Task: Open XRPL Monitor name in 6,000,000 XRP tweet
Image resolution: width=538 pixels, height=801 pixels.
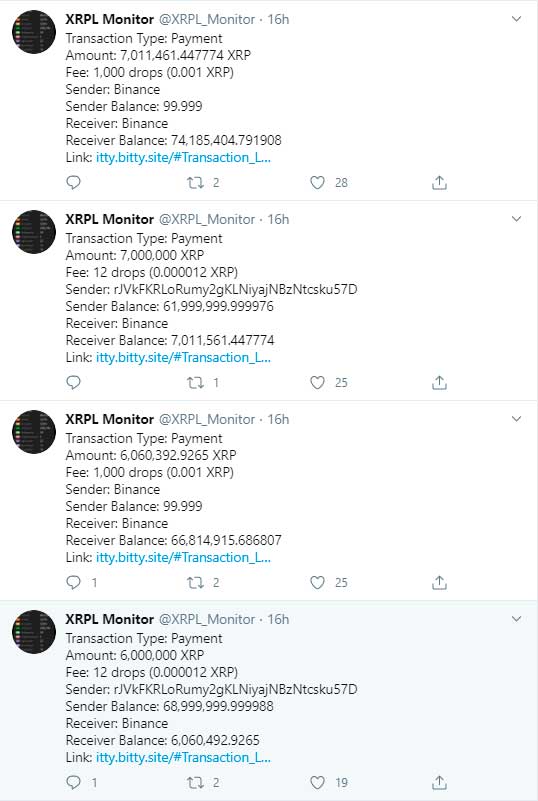Action: [109, 619]
